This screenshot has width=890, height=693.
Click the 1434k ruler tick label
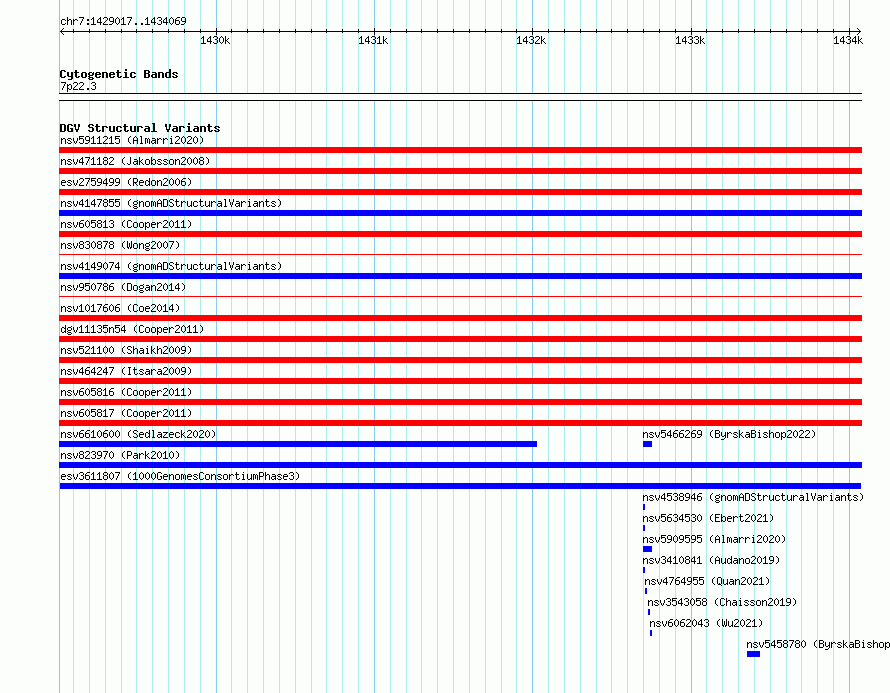[x=848, y=40]
